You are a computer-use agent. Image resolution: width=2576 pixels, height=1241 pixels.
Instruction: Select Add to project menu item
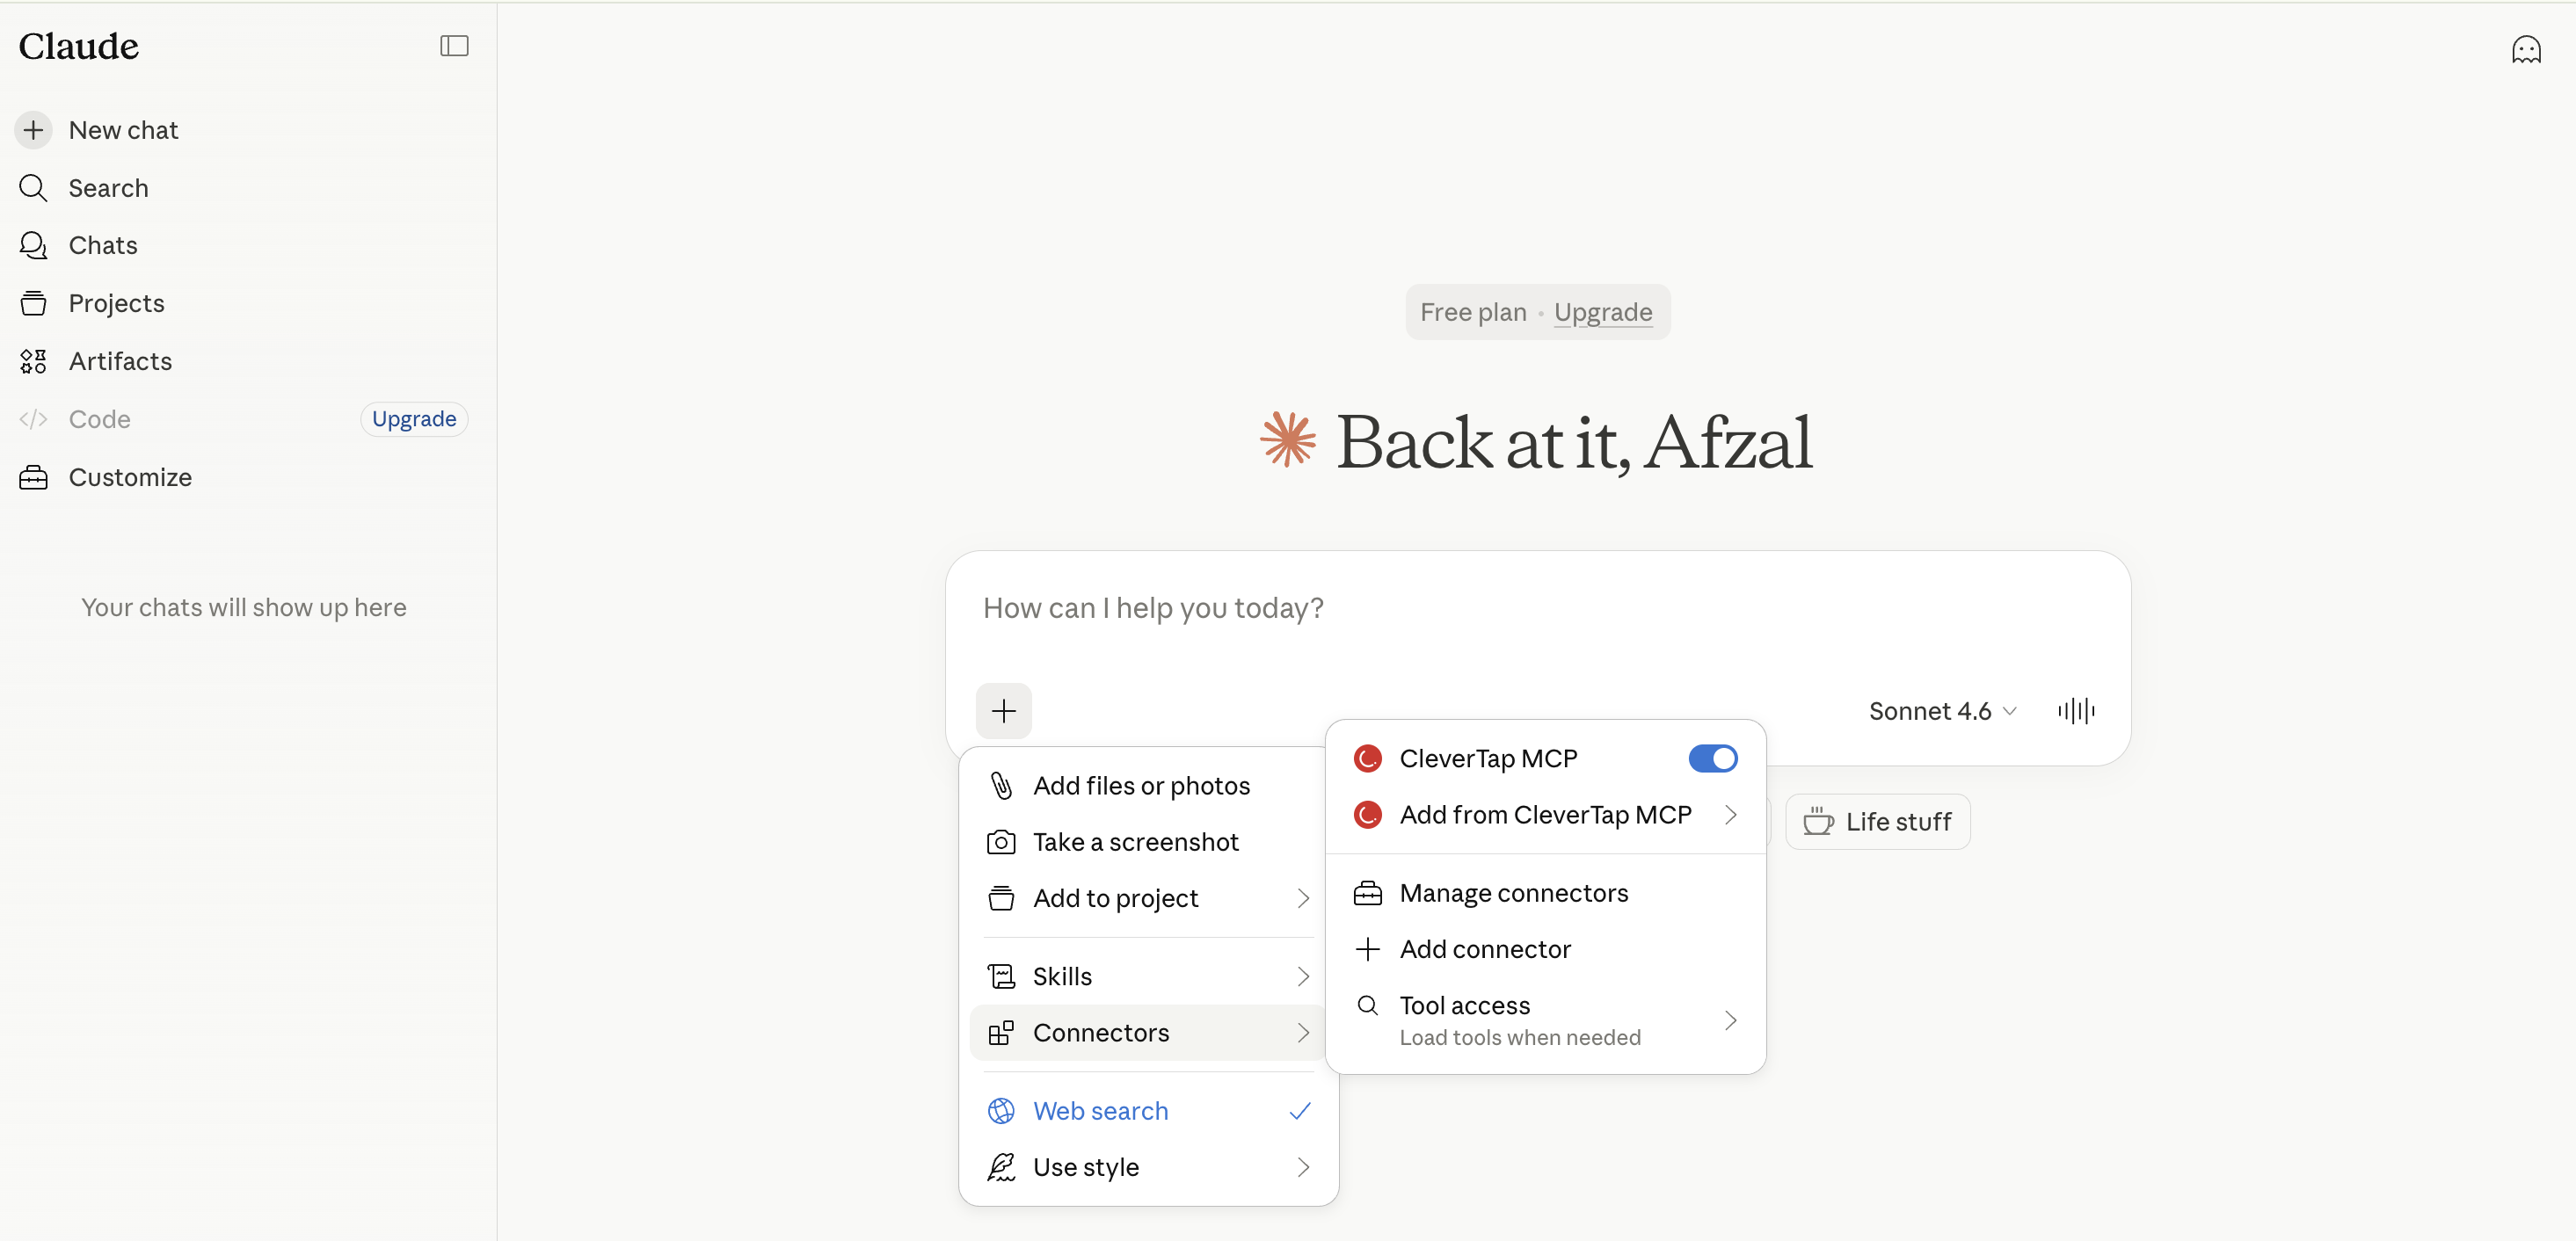1148,898
